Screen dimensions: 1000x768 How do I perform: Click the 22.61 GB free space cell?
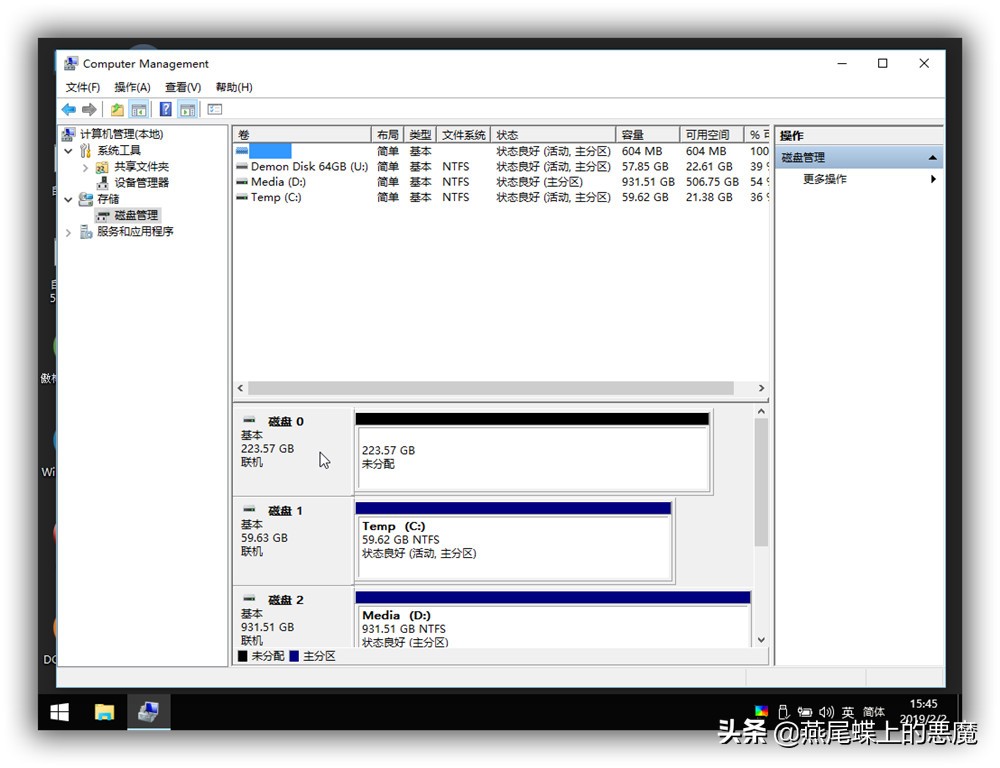coord(709,166)
